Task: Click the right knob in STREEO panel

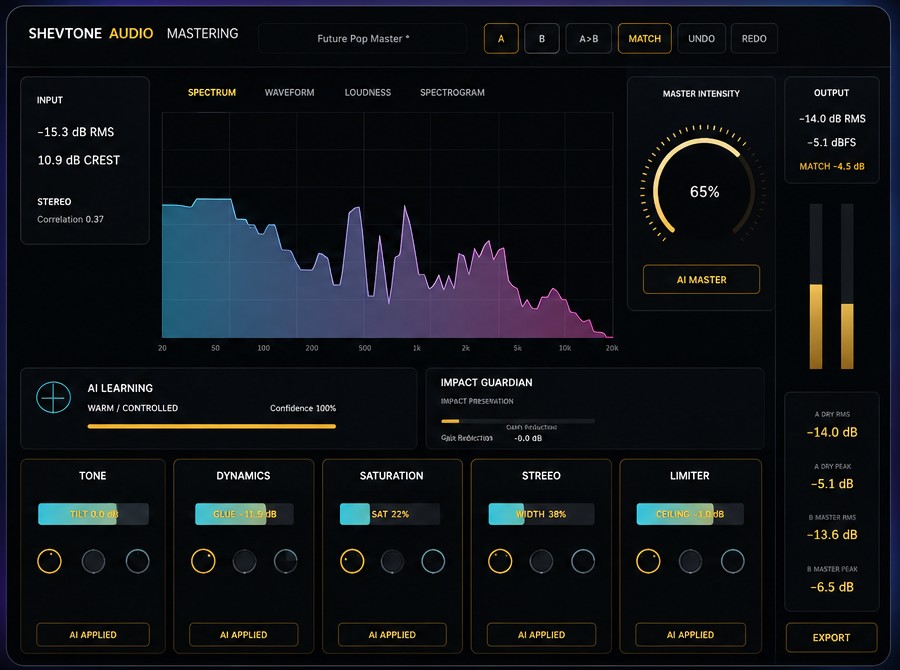Action: [583, 561]
